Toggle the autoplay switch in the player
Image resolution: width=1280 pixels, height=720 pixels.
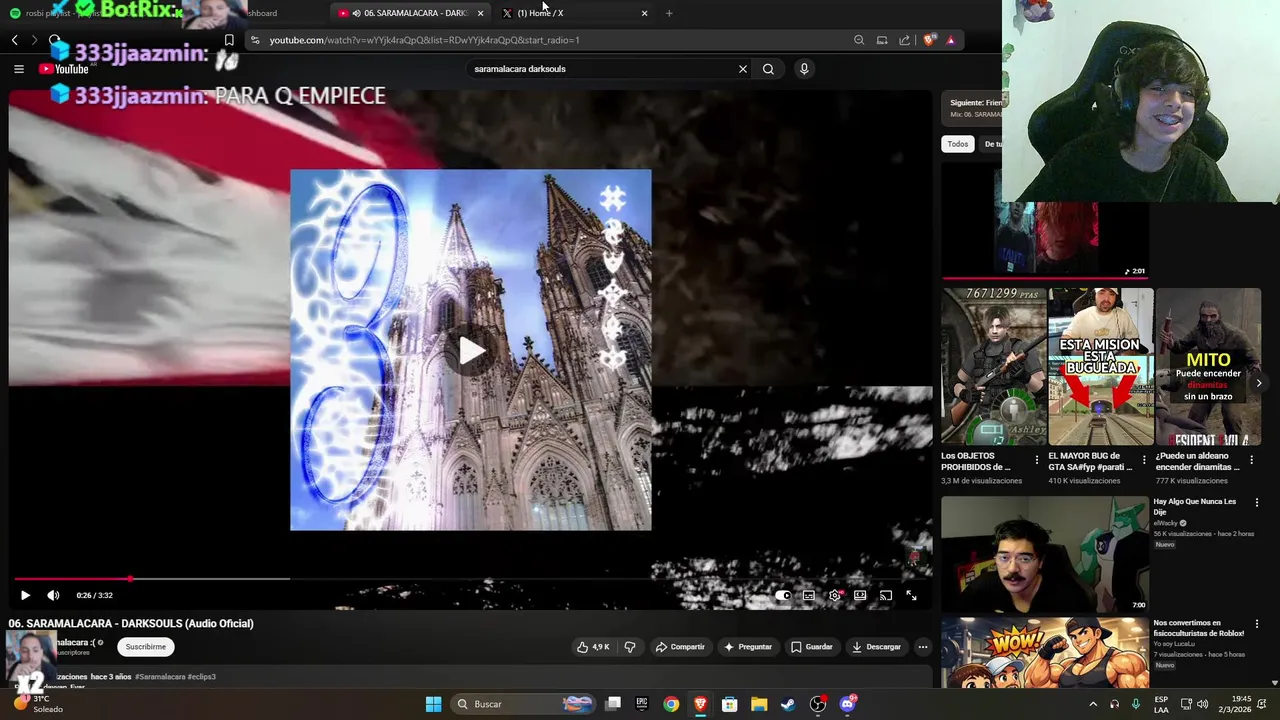tap(783, 595)
